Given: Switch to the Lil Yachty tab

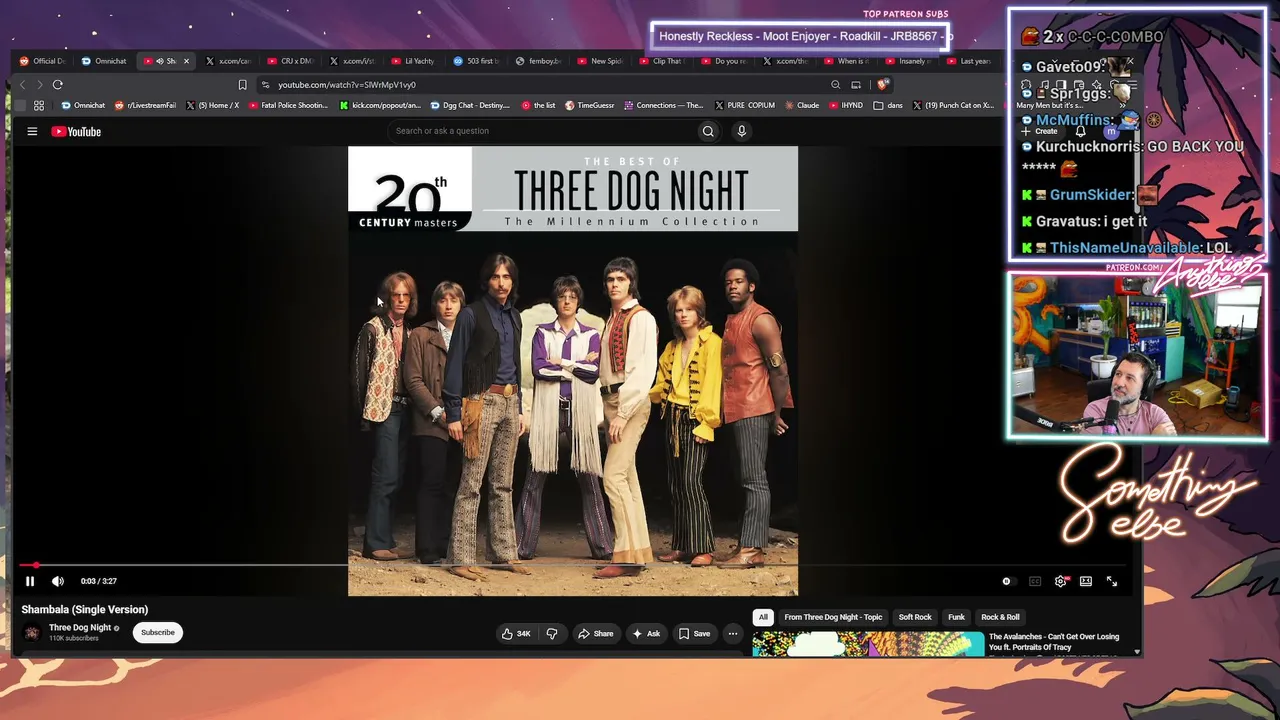Looking at the screenshot, I should tap(414, 61).
